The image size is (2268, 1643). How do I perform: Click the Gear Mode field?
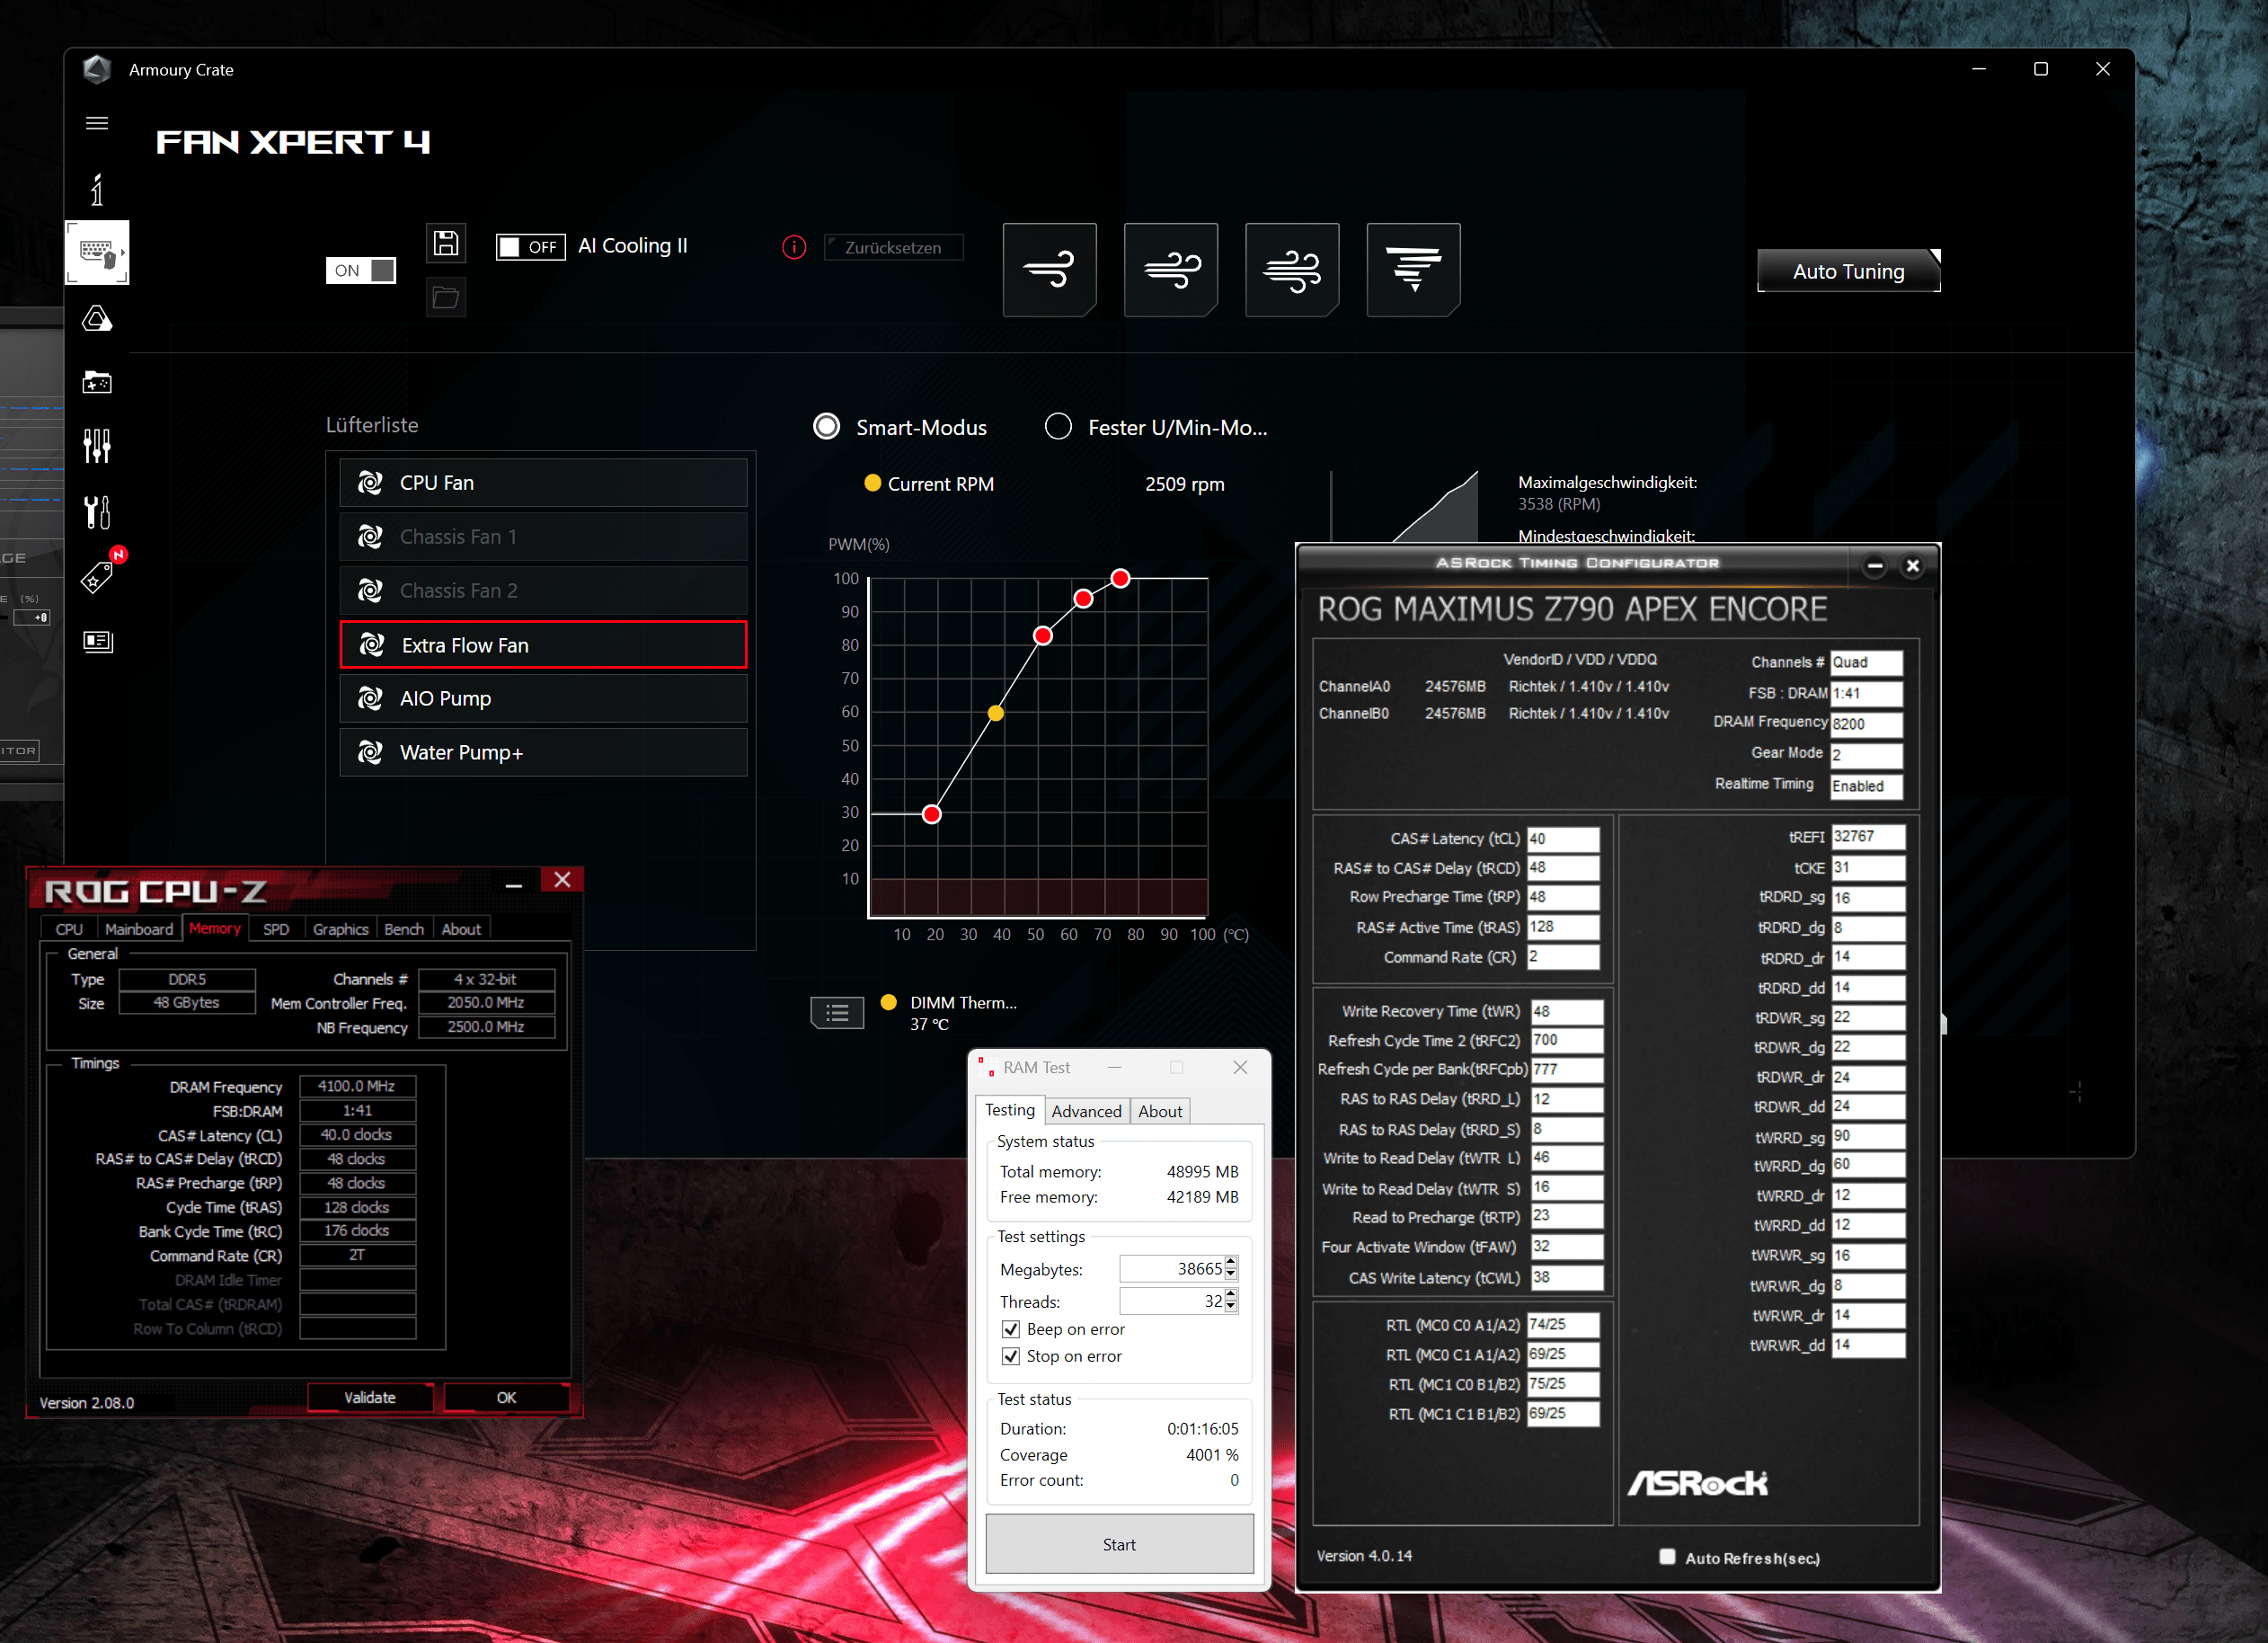[1867, 755]
